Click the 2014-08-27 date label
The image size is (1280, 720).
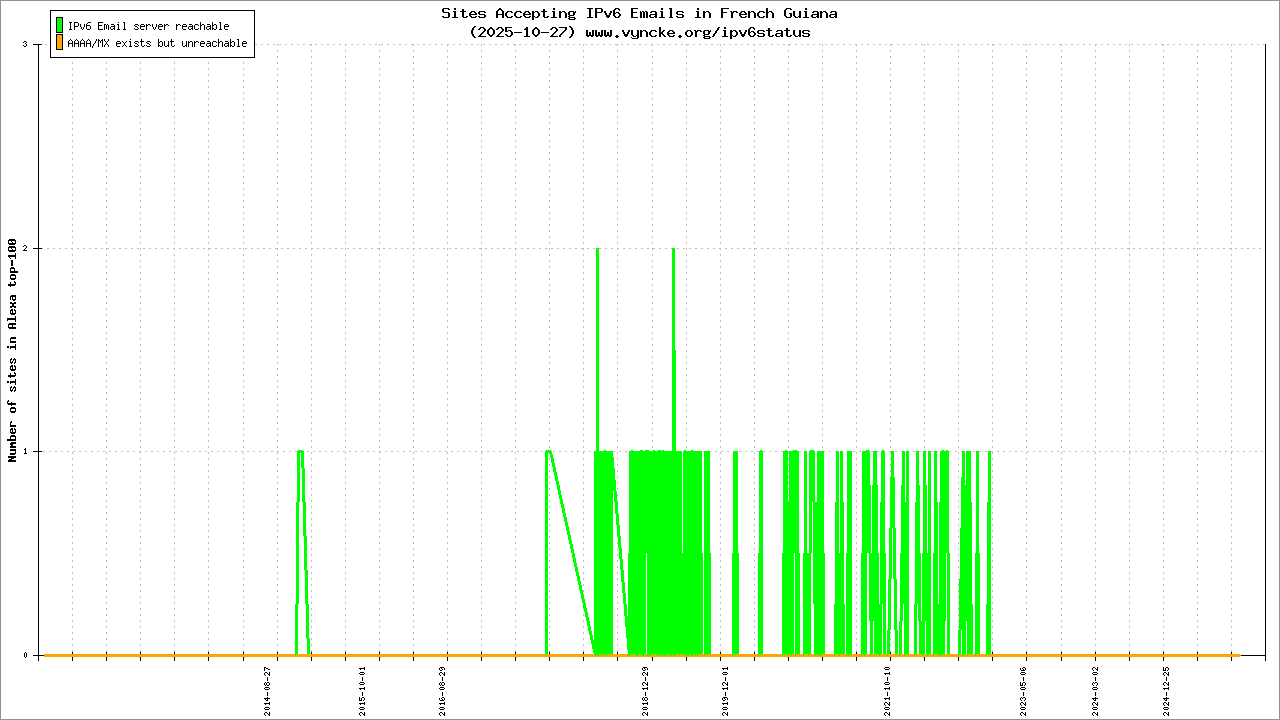[268, 691]
